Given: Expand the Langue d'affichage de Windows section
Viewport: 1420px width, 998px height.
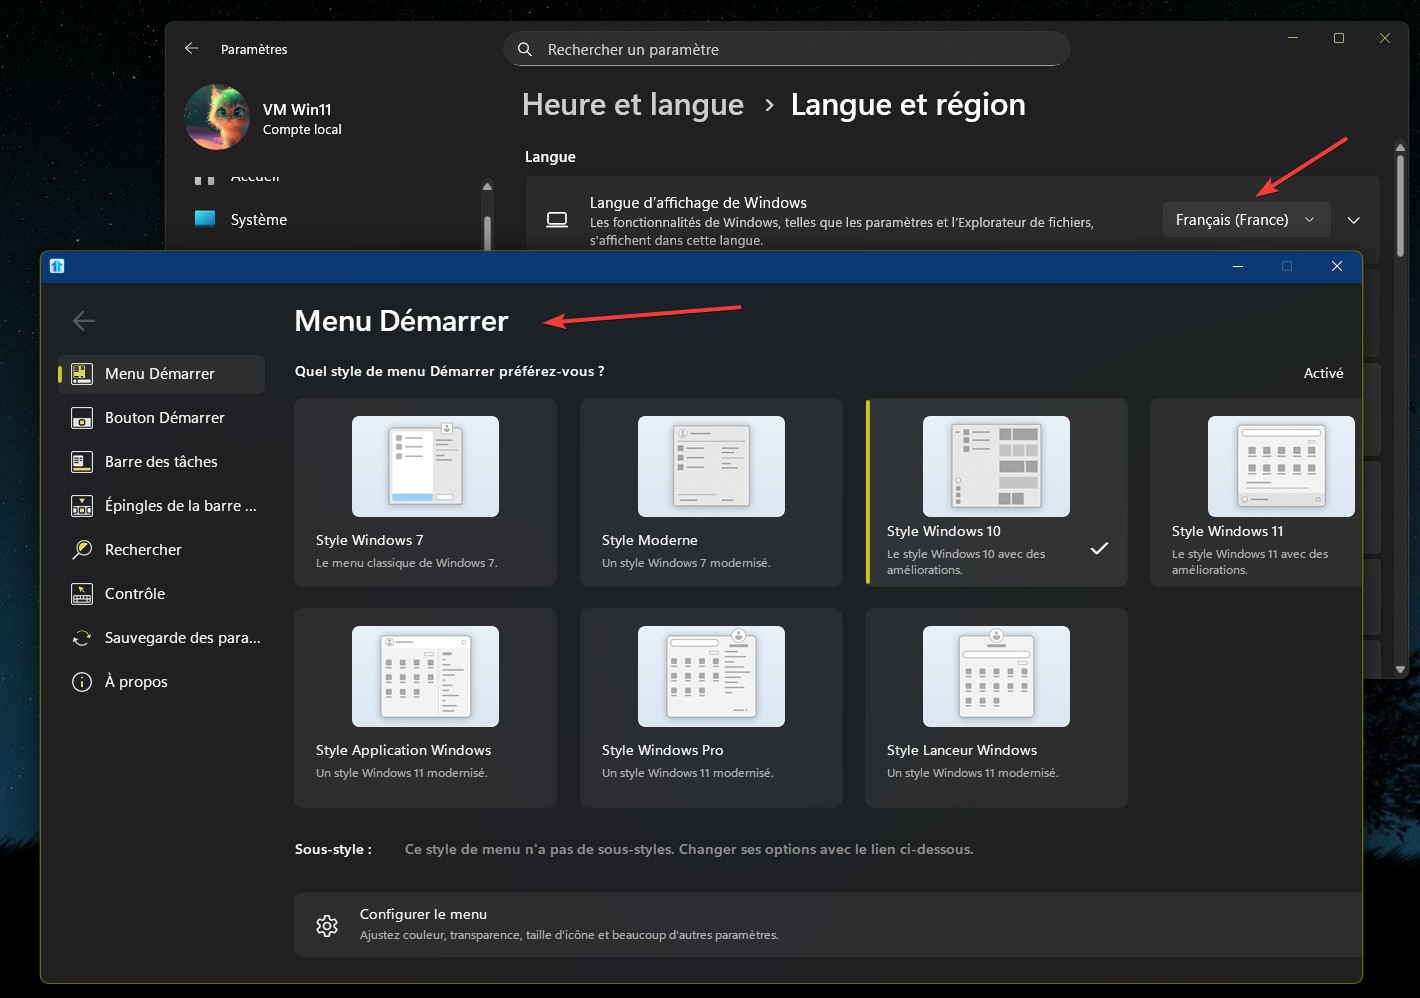Looking at the screenshot, I should pos(1354,220).
